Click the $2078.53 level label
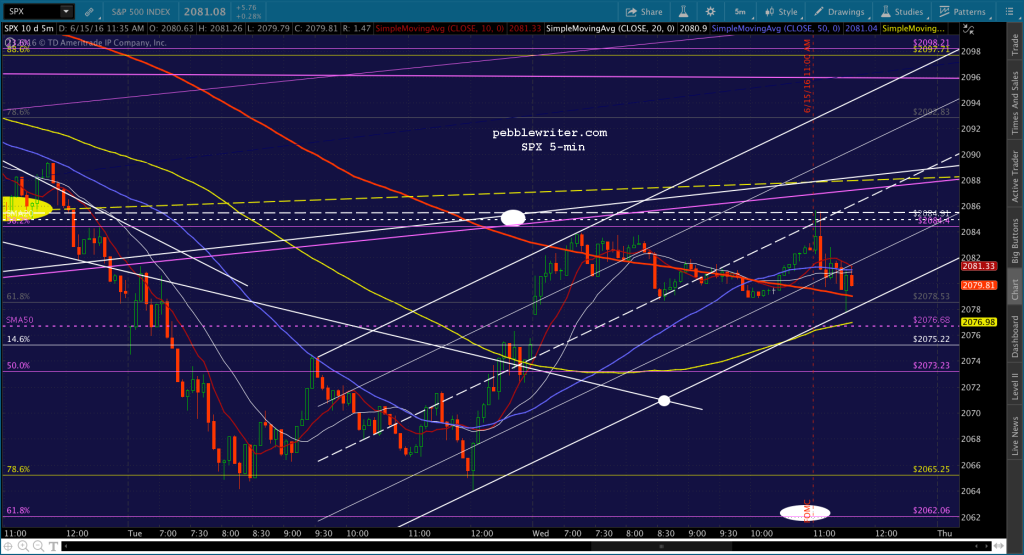This screenshot has height=555, width=1024. click(x=931, y=296)
